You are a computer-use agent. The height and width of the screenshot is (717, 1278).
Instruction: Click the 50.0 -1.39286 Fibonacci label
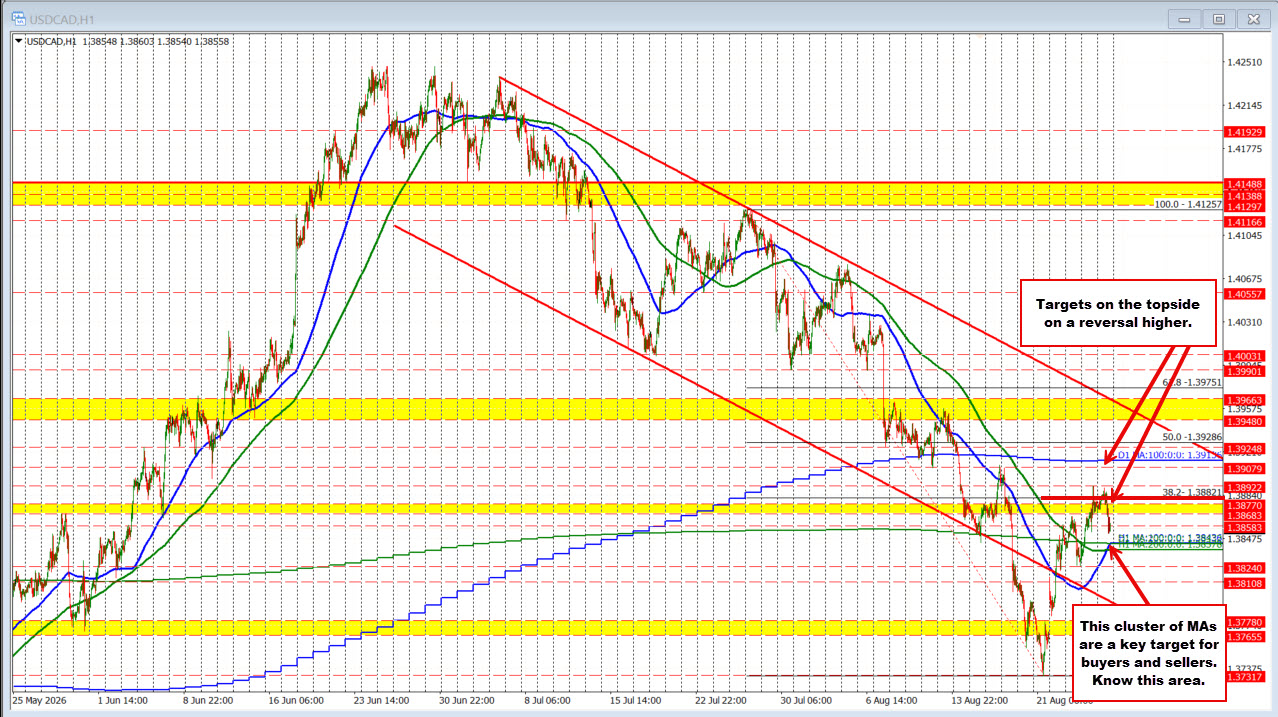coord(1191,437)
